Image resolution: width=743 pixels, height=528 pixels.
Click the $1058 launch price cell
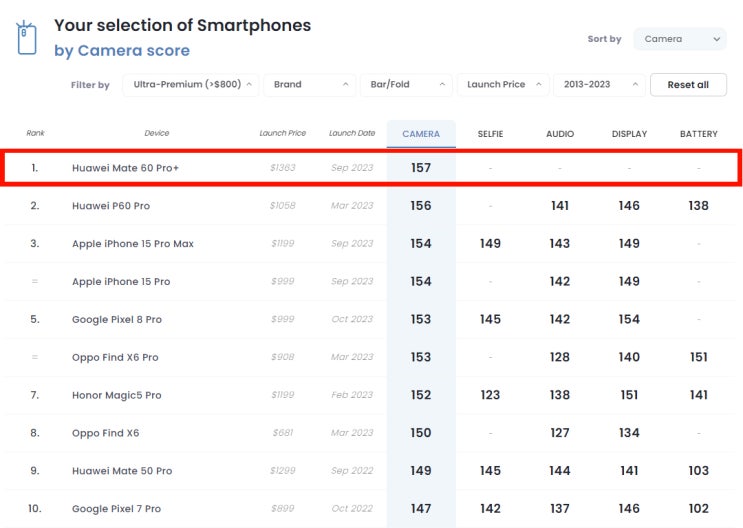[283, 206]
